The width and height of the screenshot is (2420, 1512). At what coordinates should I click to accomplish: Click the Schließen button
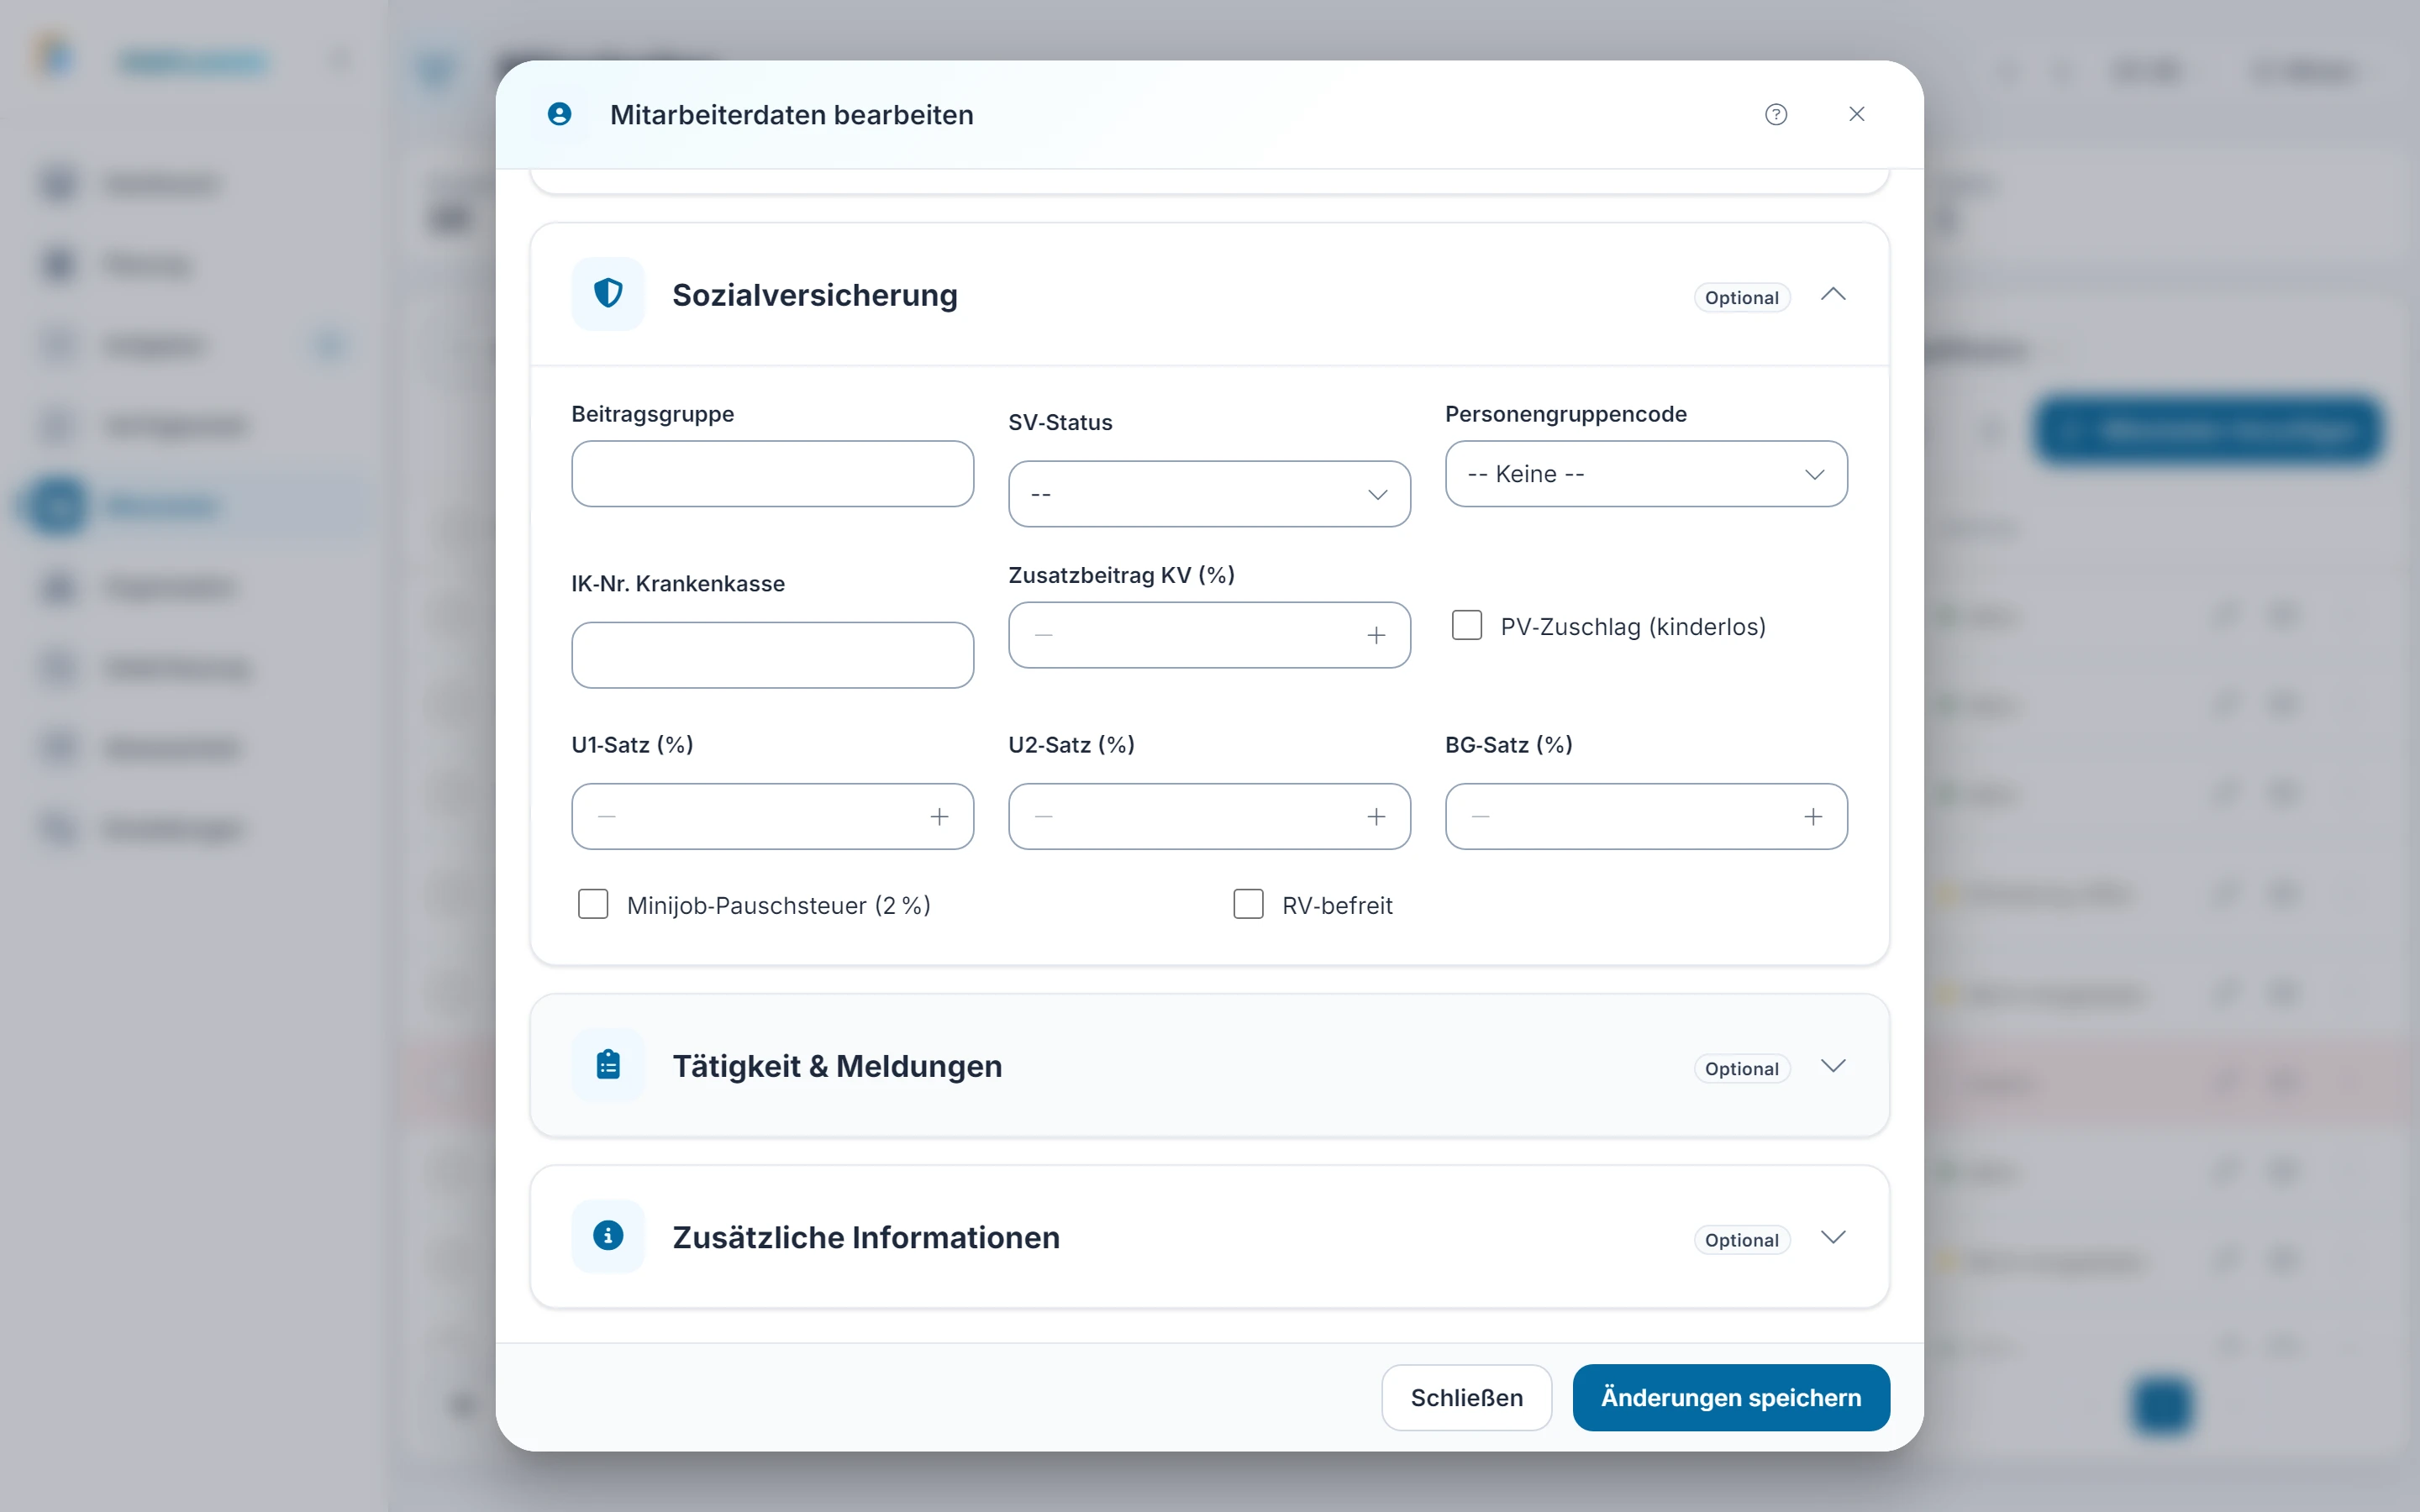pyautogui.click(x=1466, y=1397)
